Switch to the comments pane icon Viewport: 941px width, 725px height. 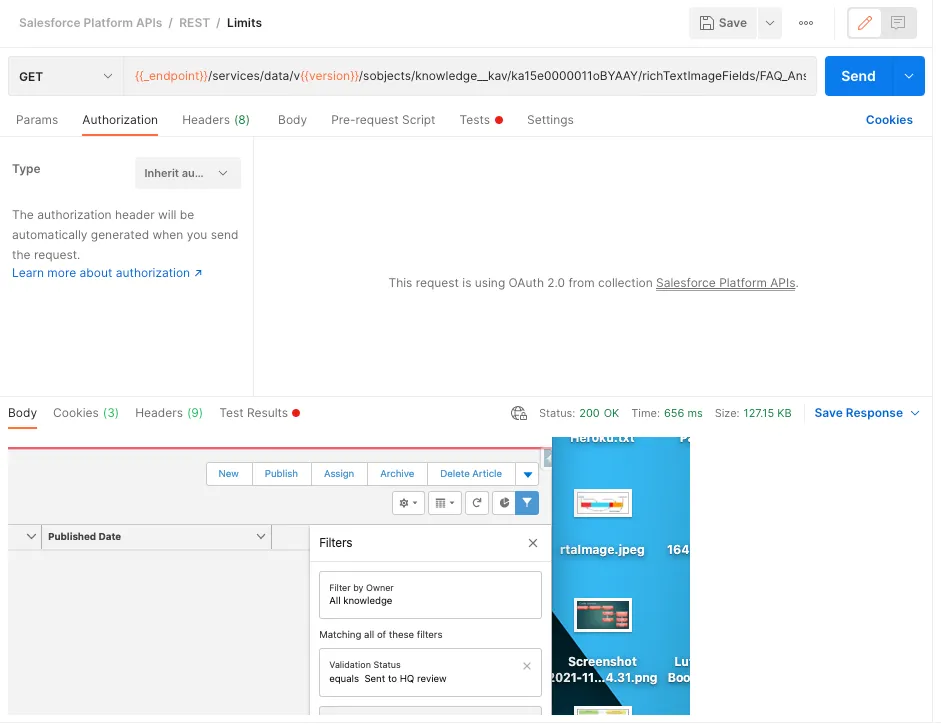(x=897, y=22)
